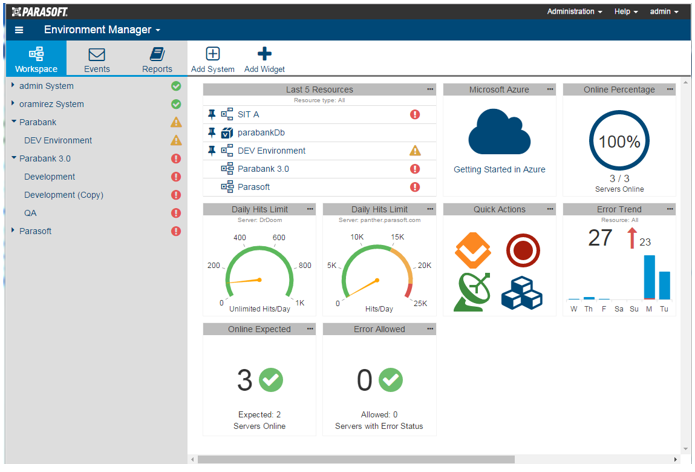Open the Error Allowed widget options menu

pos(430,328)
